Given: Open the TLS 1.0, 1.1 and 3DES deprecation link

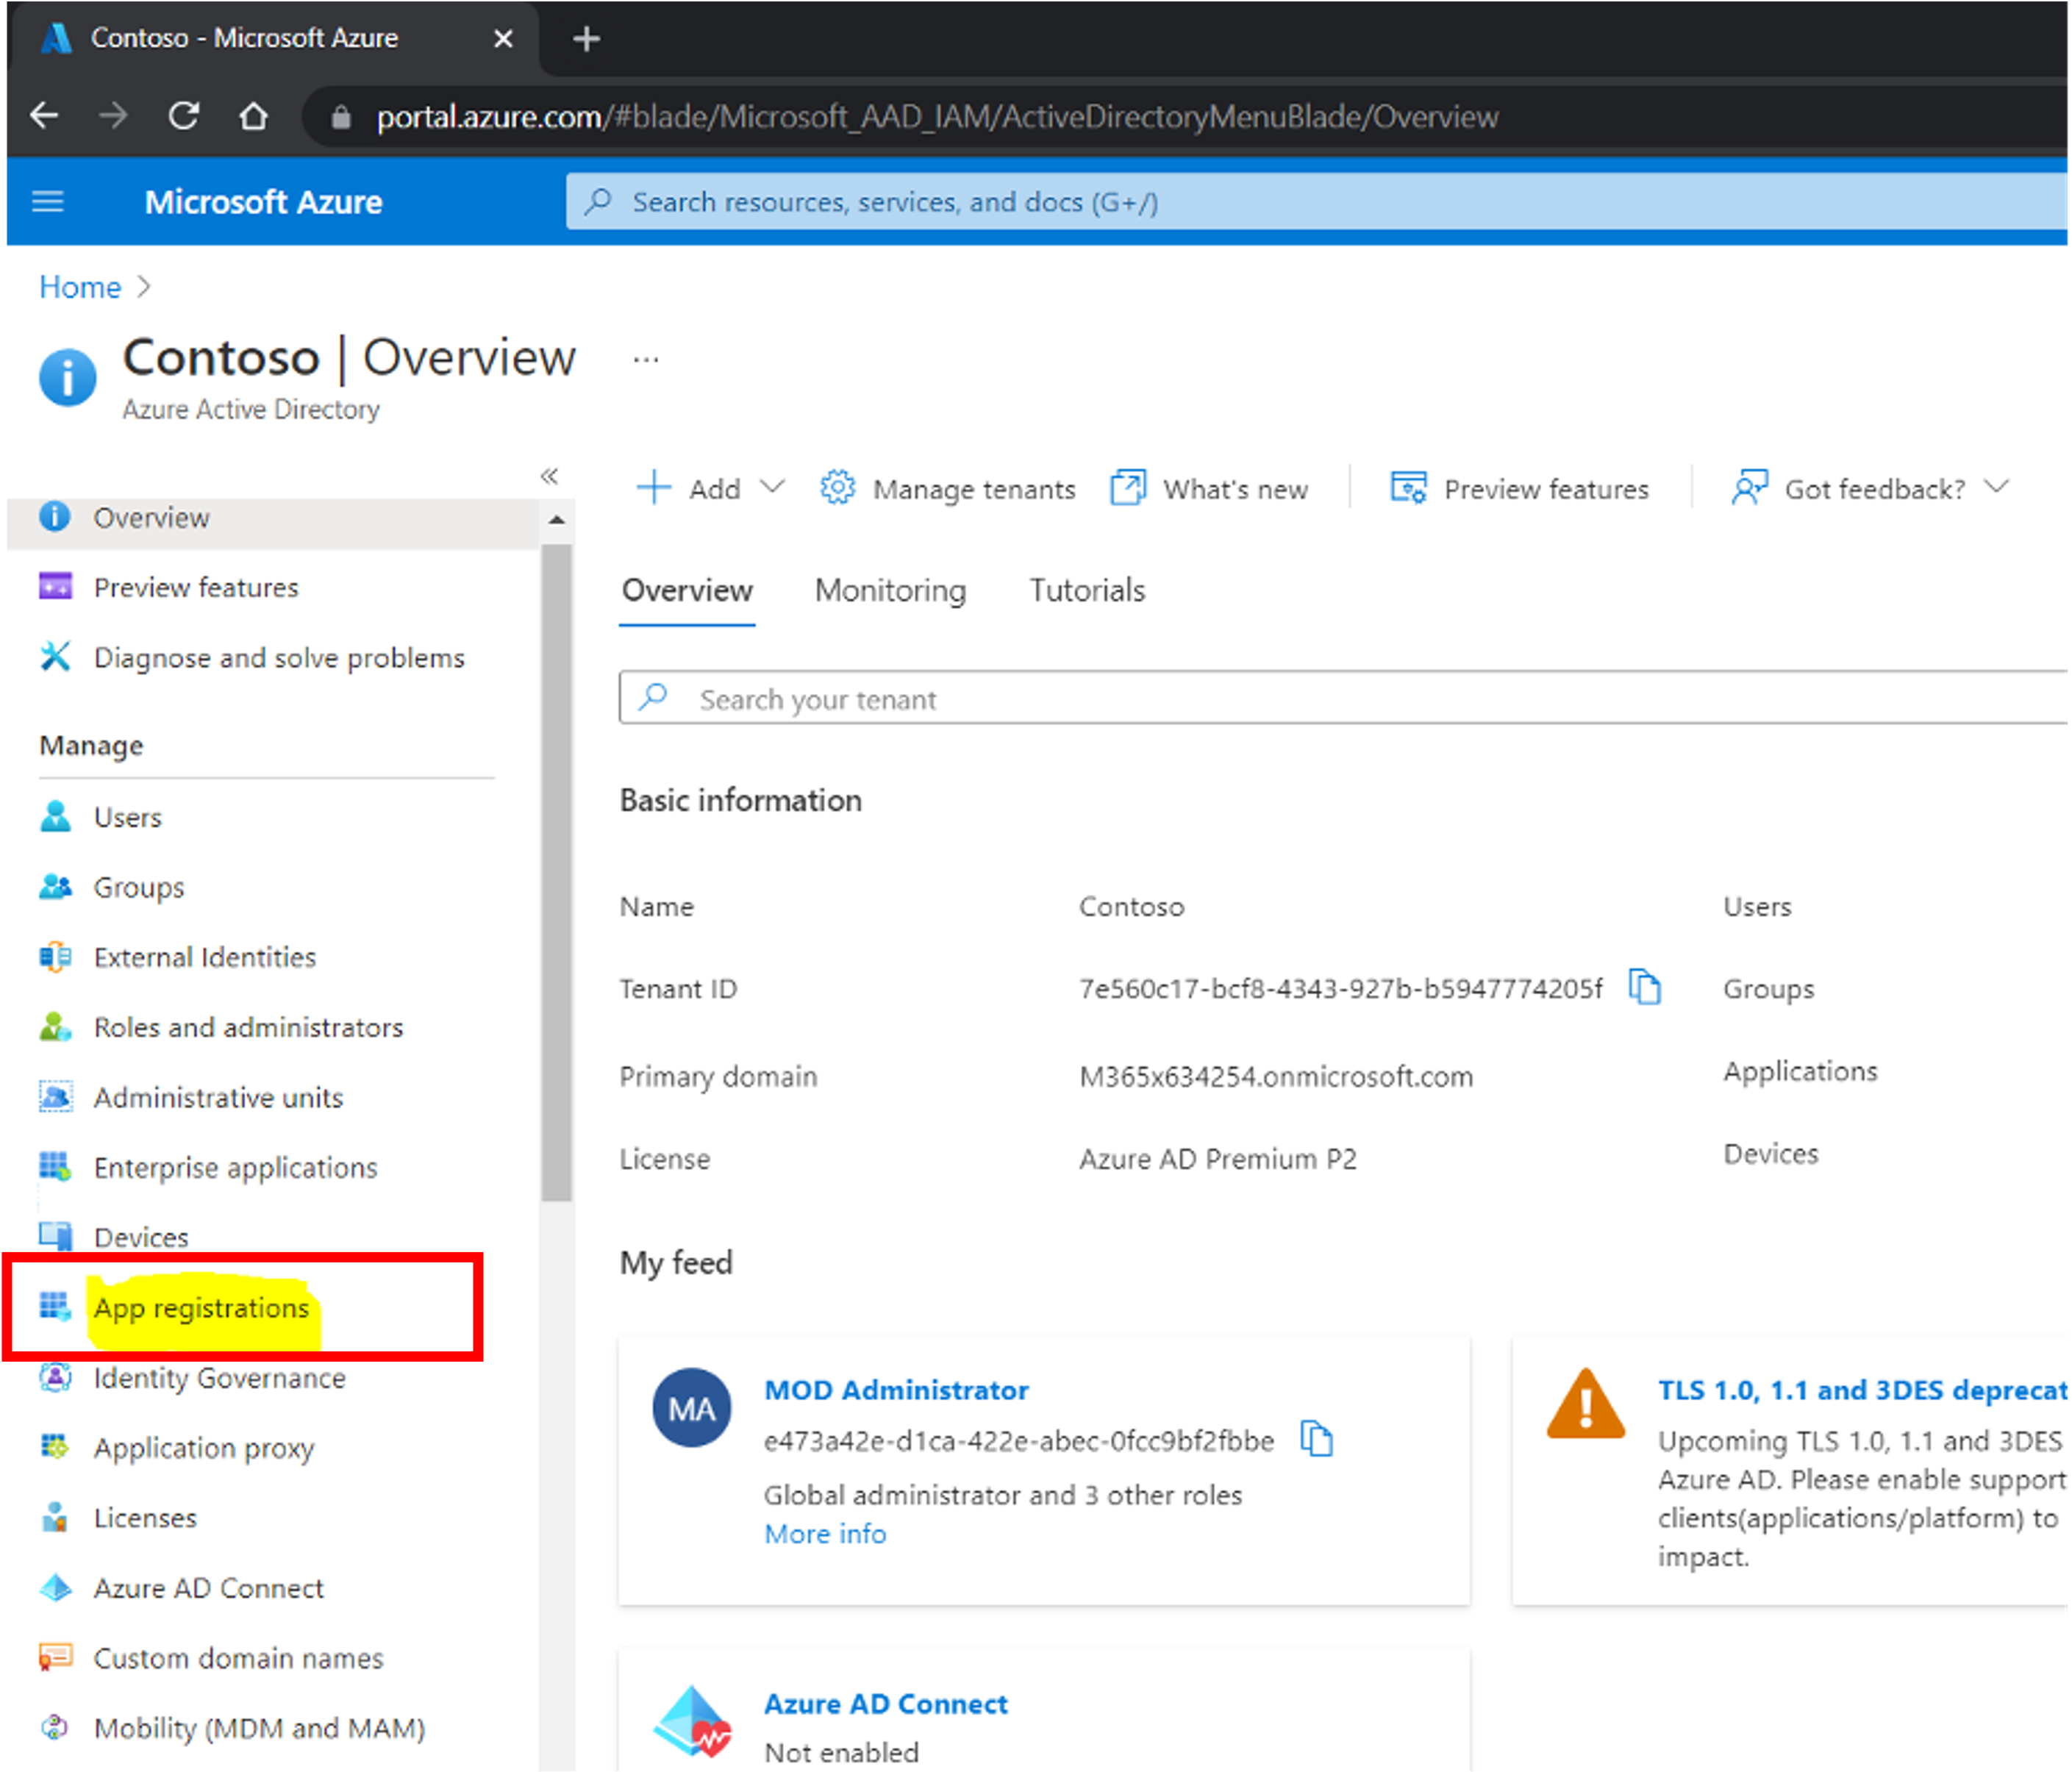Looking at the screenshot, I should pyautogui.click(x=1862, y=1390).
